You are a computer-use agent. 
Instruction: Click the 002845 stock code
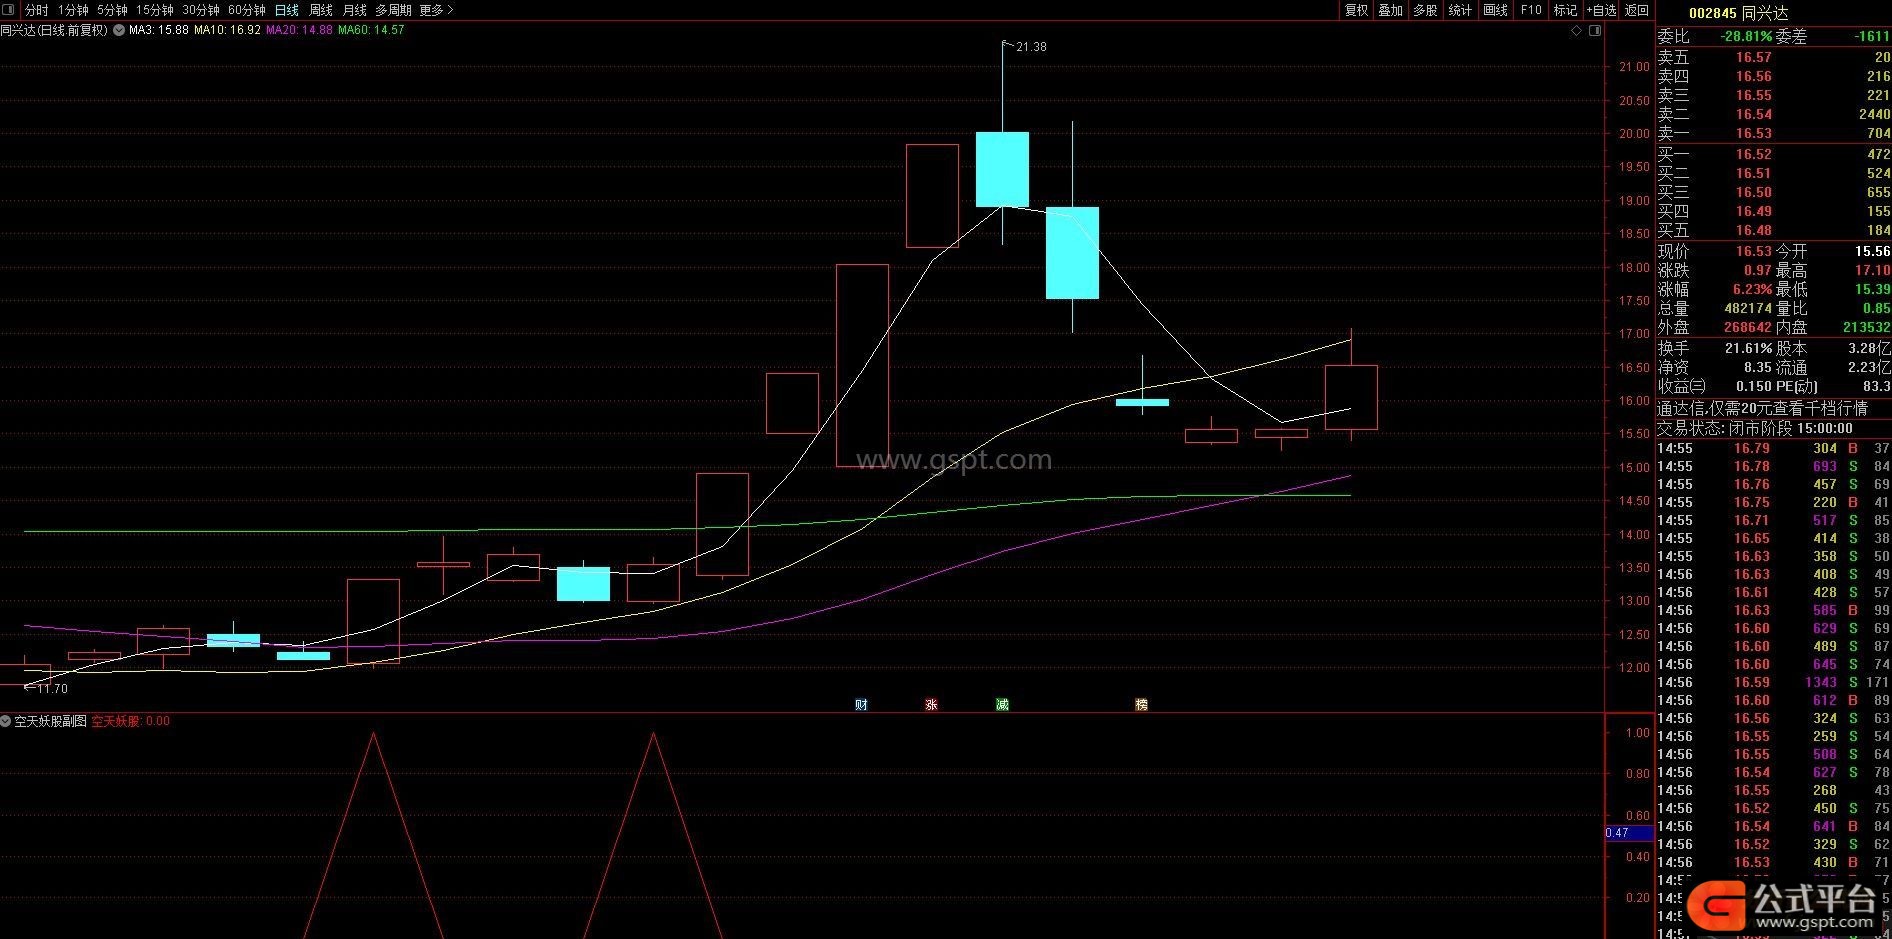(1712, 13)
